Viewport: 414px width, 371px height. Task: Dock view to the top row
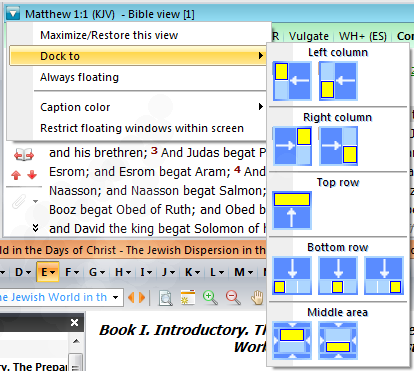(292, 210)
